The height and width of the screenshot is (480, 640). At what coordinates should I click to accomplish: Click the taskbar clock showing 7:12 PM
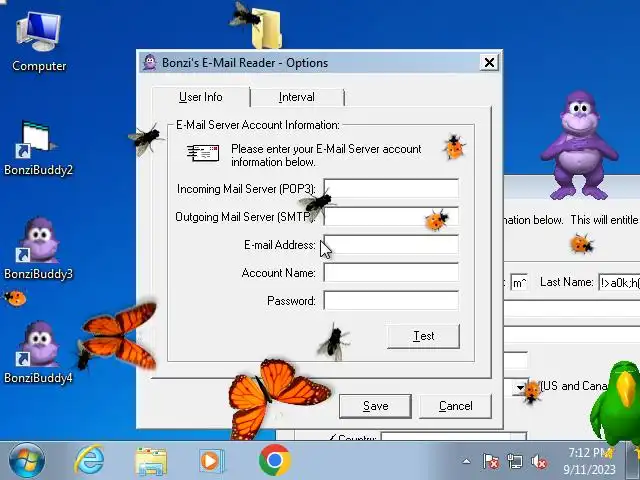click(589, 461)
